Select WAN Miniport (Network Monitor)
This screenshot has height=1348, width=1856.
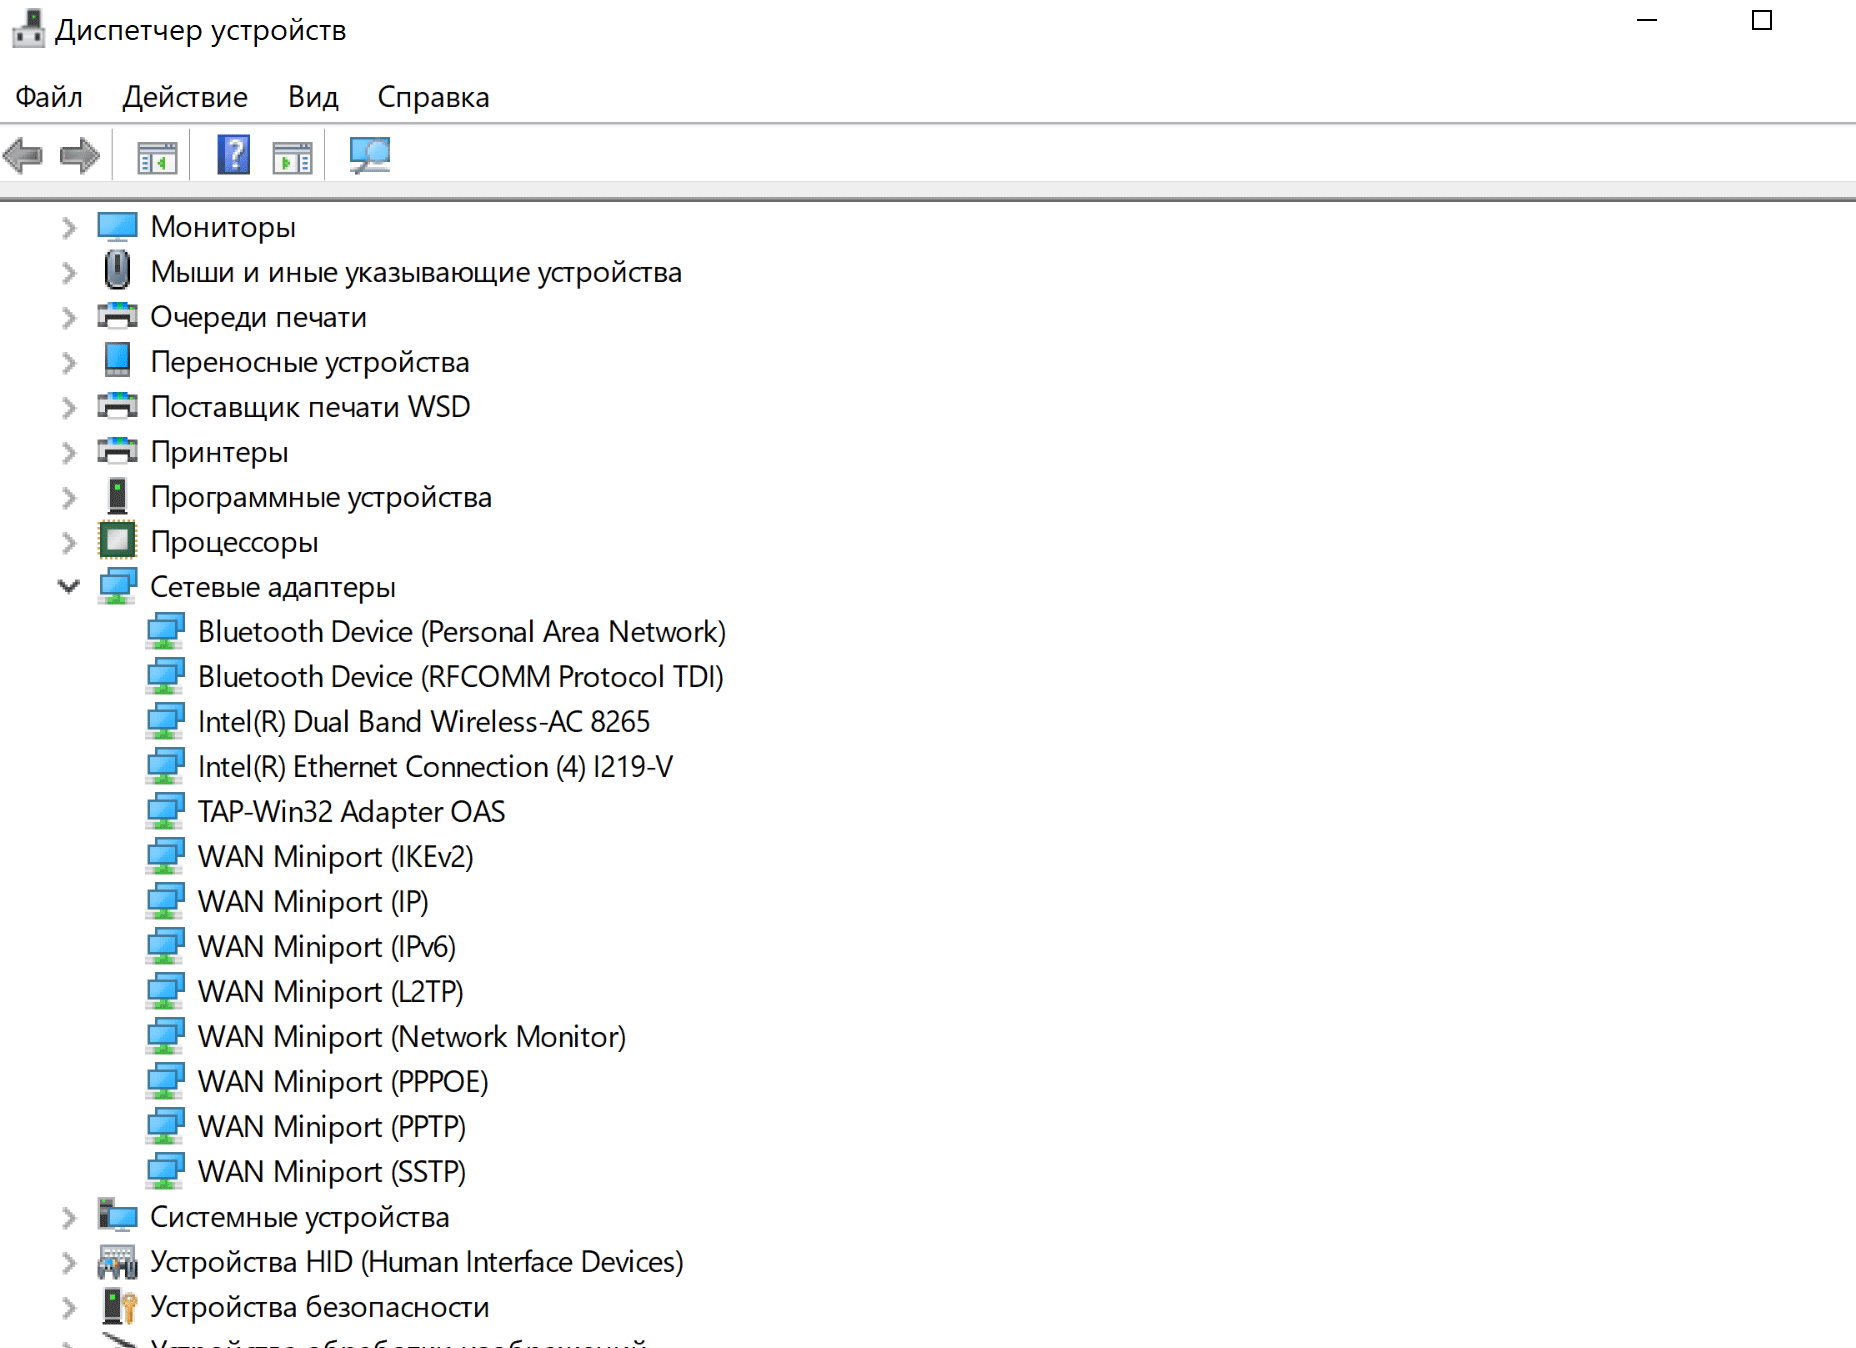point(412,1037)
